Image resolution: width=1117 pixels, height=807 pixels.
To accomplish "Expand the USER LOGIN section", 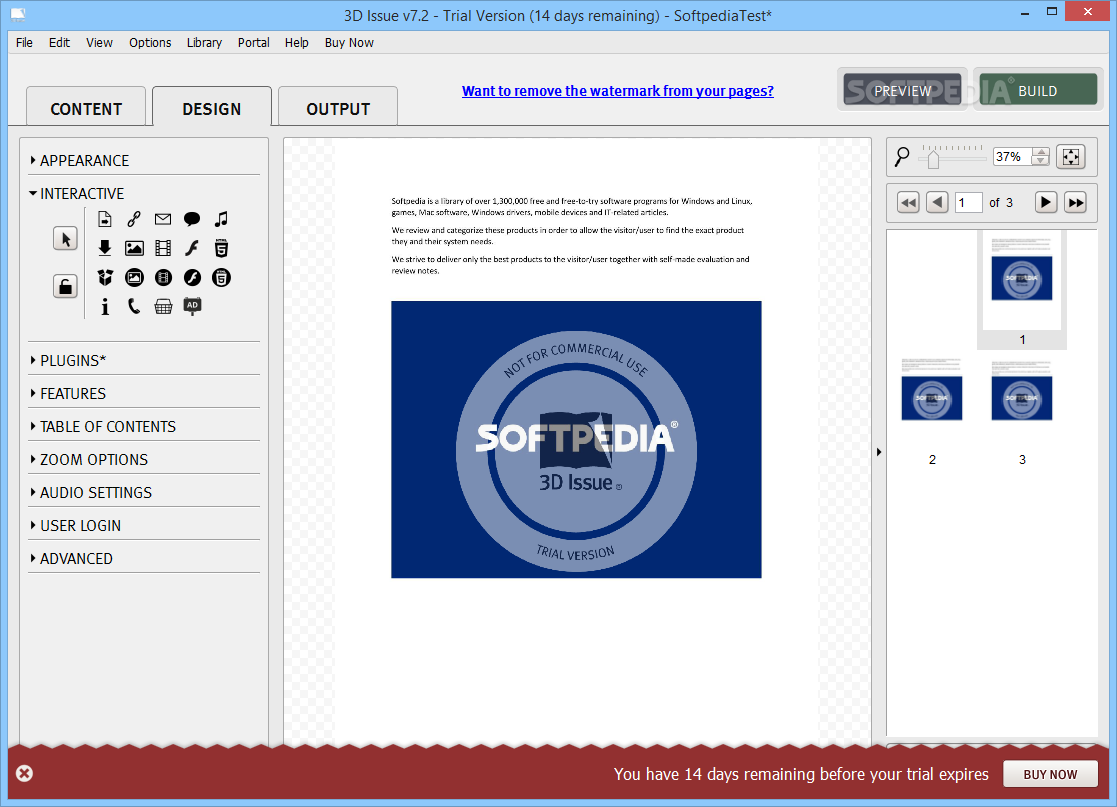I will tap(80, 526).
